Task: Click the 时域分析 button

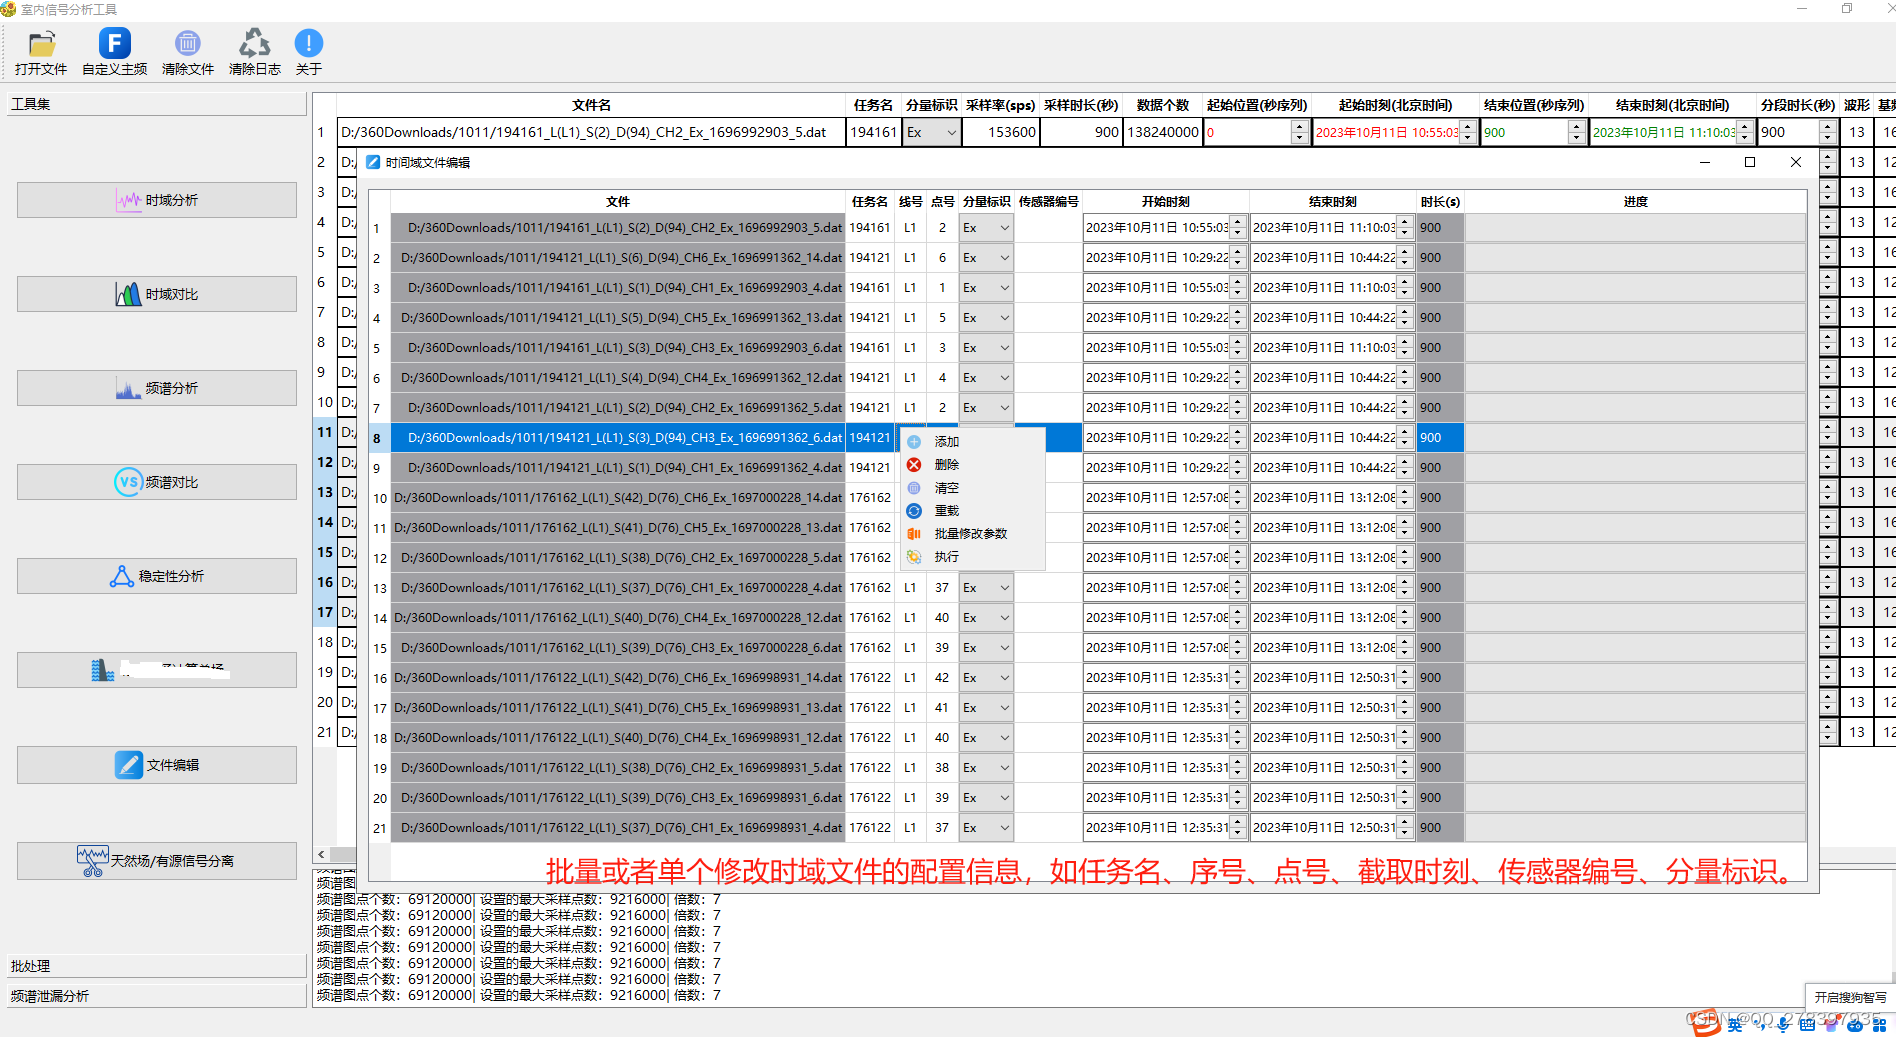Action: click(x=156, y=199)
